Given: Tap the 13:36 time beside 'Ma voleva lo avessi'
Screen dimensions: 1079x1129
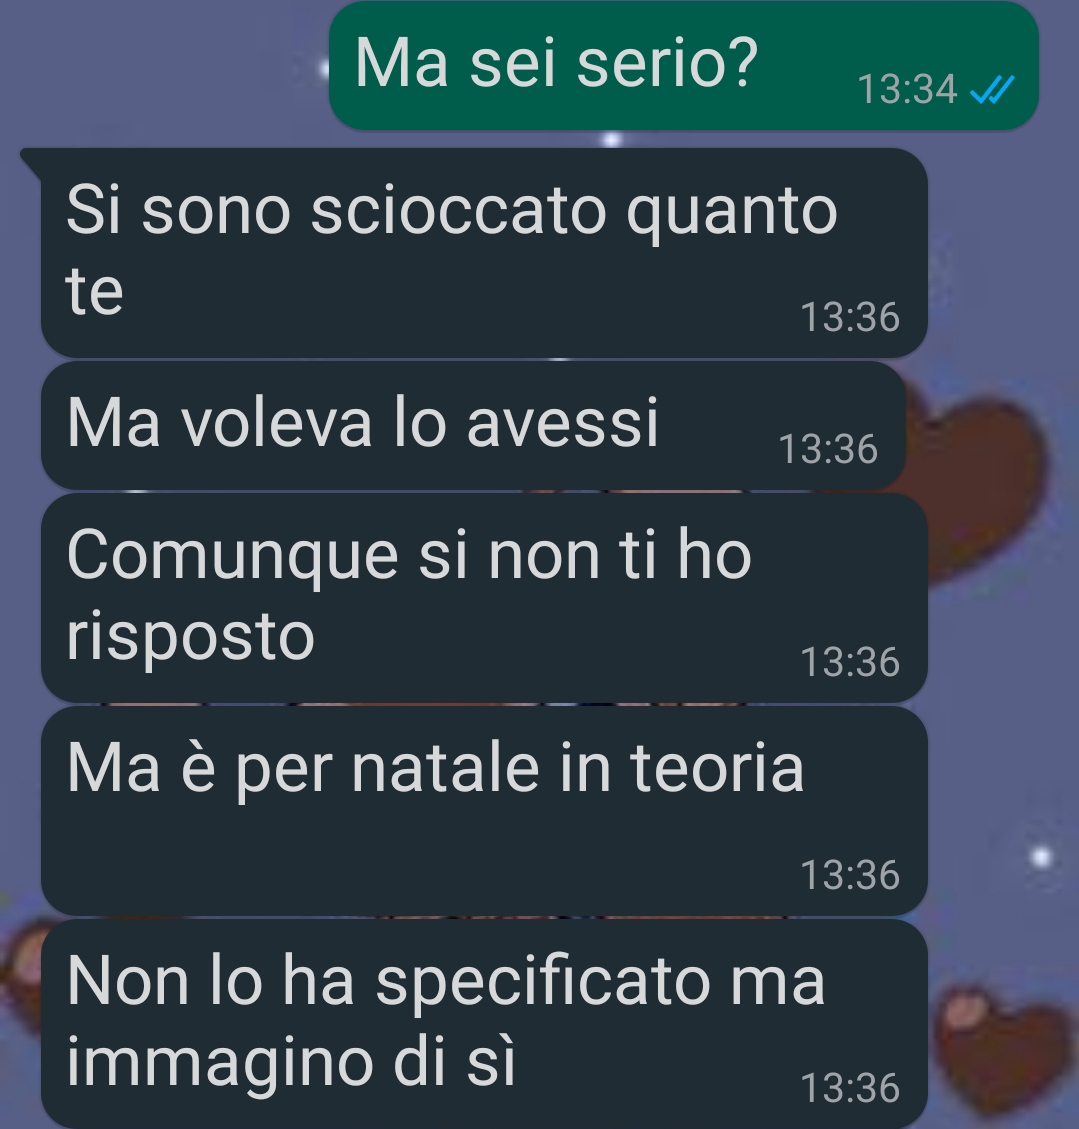Looking at the screenshot, I should [x=829, y=449].
